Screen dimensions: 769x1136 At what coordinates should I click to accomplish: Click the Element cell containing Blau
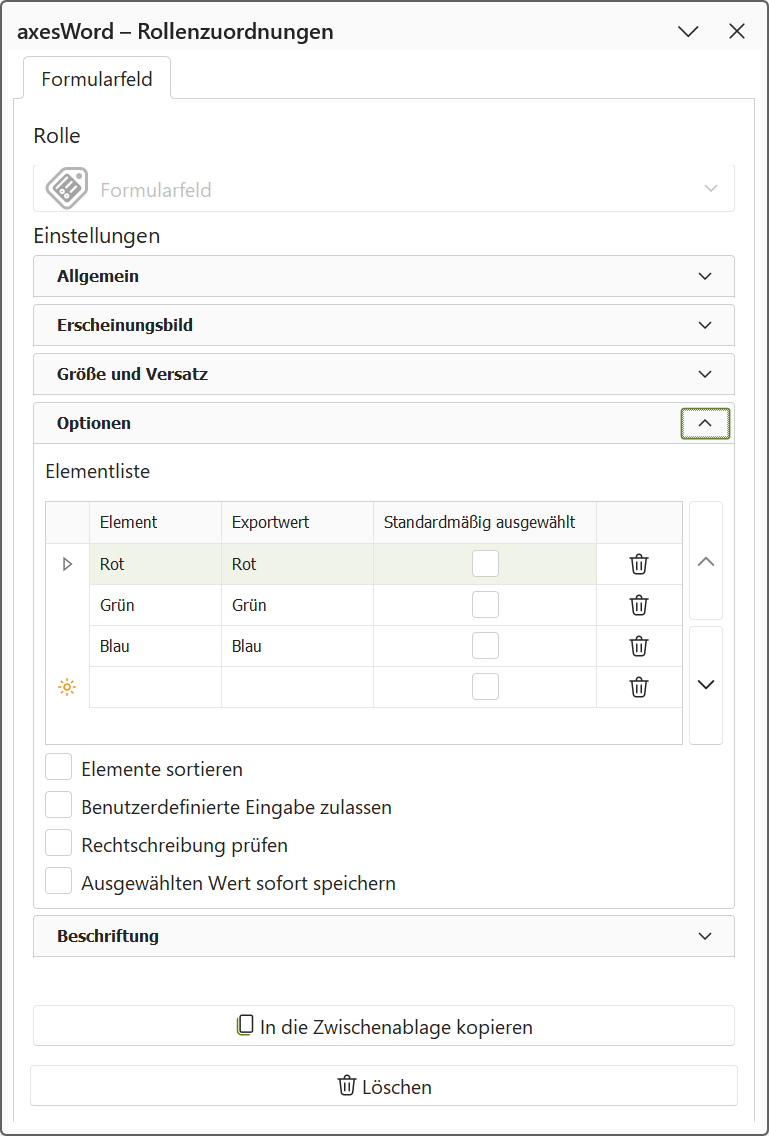[x=155, y=646]
